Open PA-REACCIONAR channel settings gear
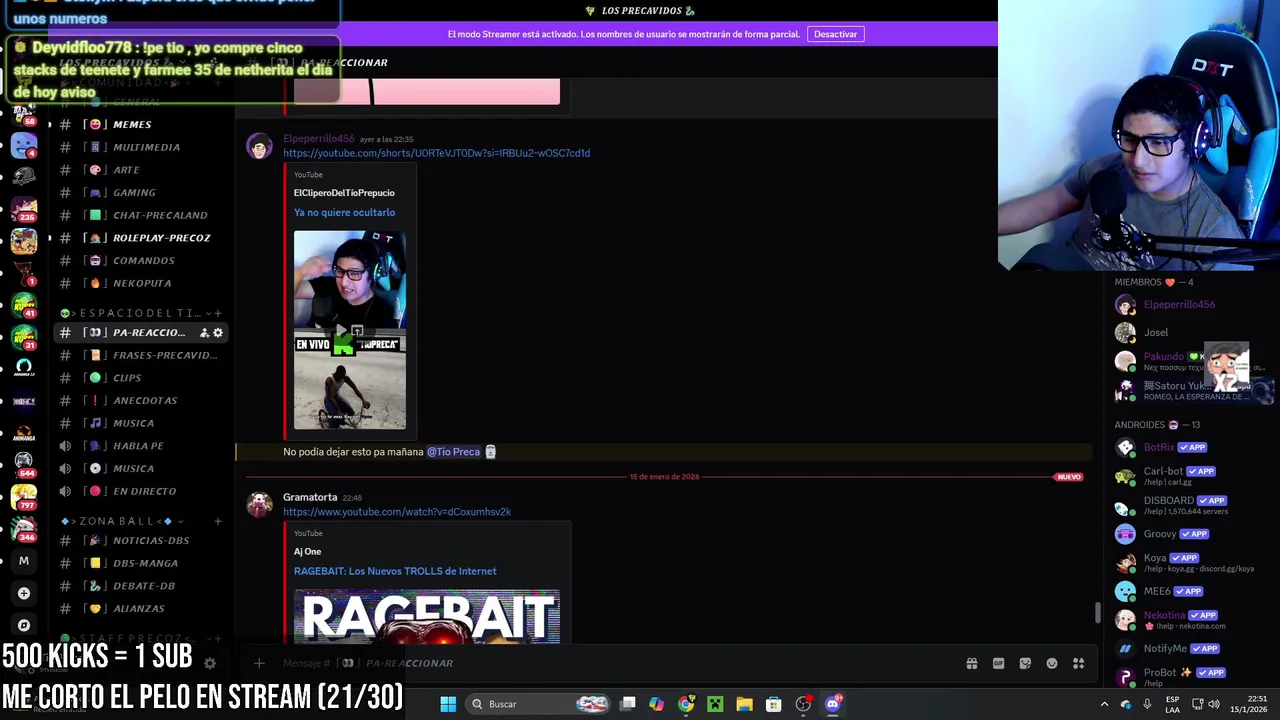Viewport: 1280px width, 720px height. (218, 333)
